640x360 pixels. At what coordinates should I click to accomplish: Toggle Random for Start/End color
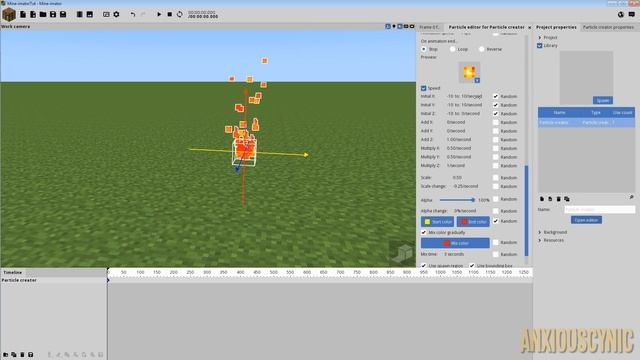tap(496, 221)
